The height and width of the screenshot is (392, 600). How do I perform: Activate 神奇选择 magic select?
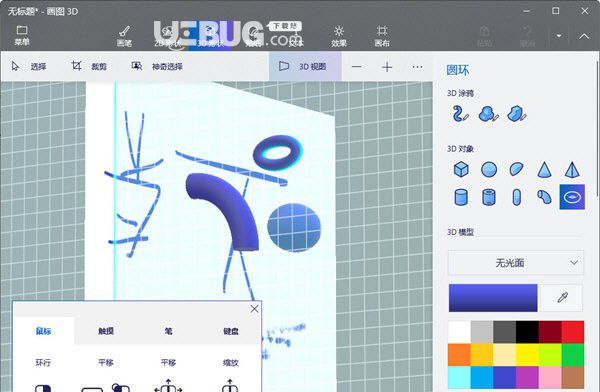[x=157, y=66]
